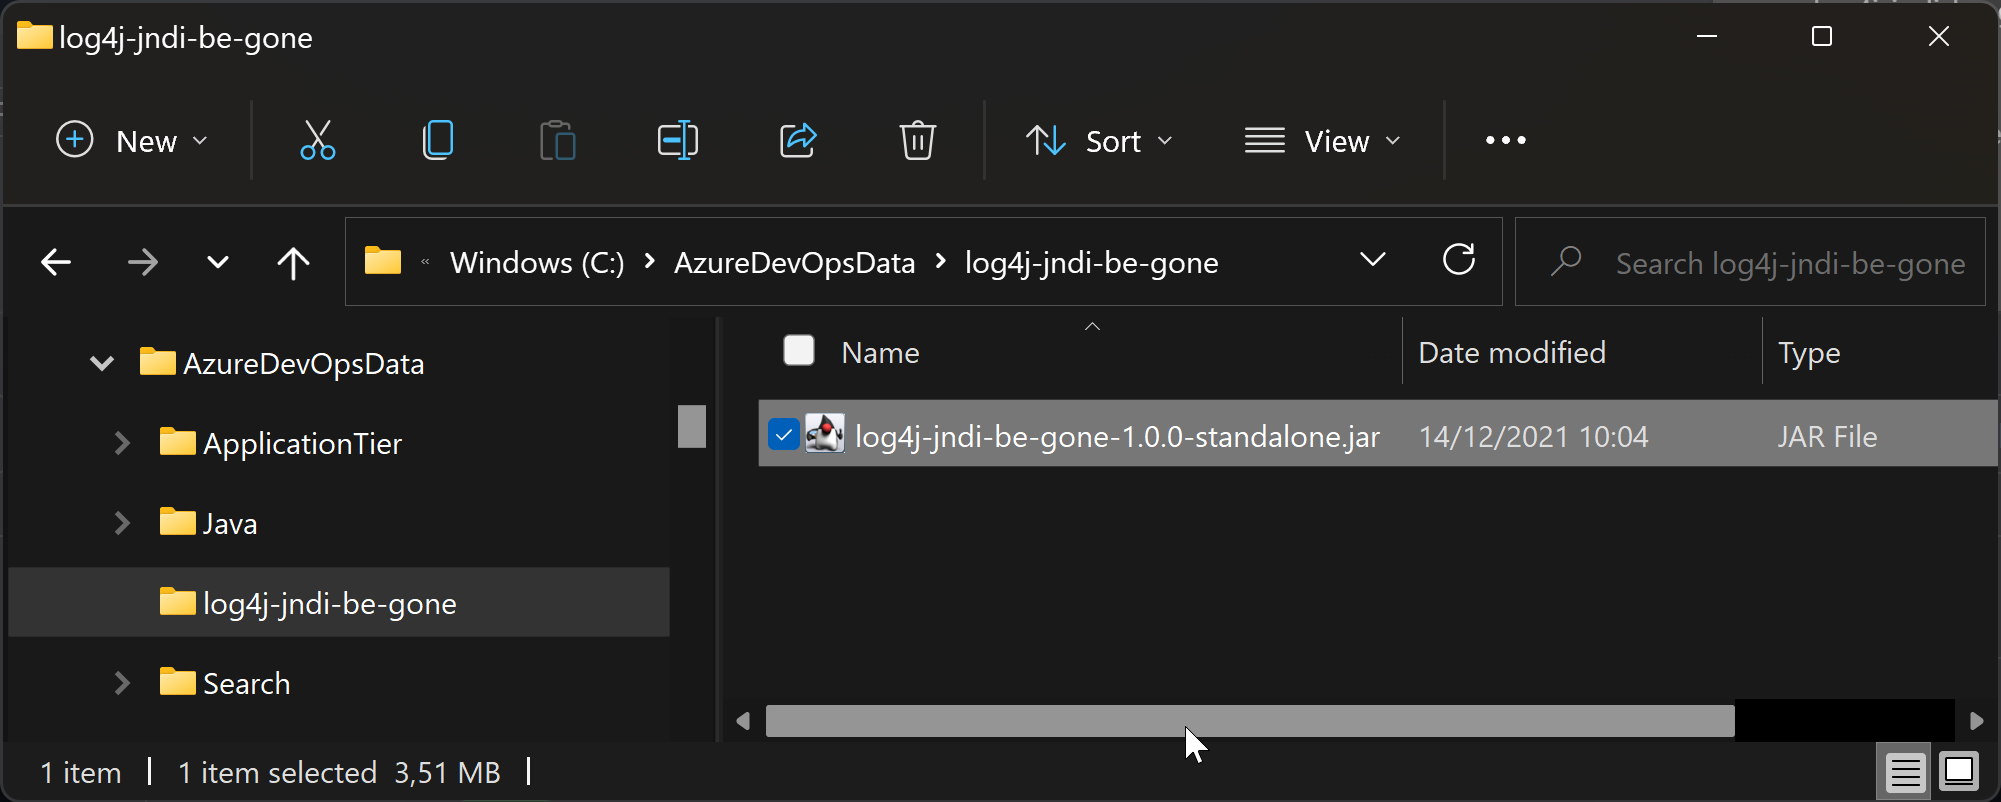Go forward with the right arrow
The height and width of the screenshot is (802, 2001).
click(x=143, y=263)
